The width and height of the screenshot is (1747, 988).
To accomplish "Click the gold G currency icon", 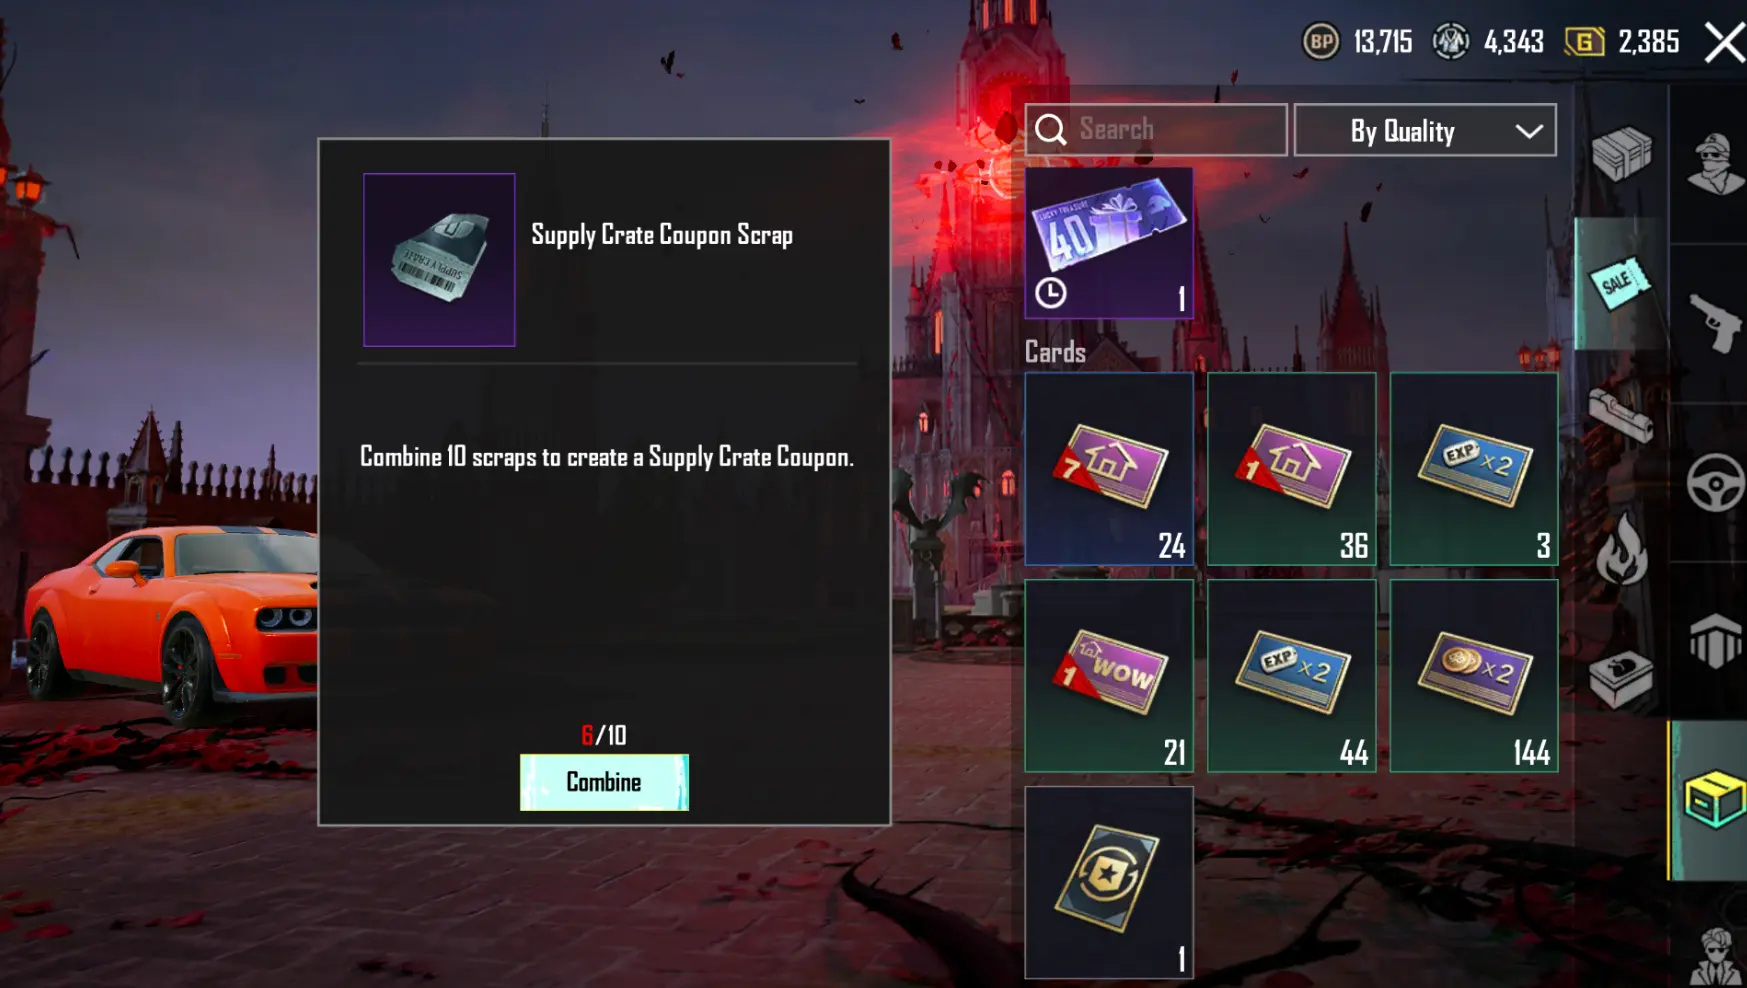I will pos(1584,42).
